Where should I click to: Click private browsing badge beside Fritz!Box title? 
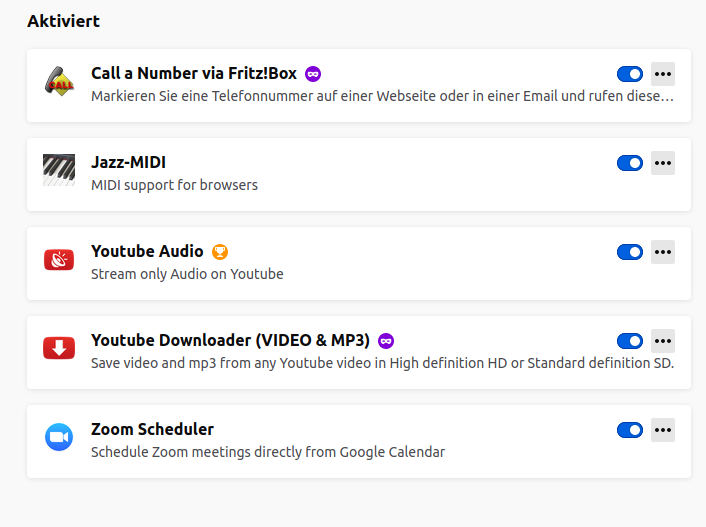(x=313, y=74)
